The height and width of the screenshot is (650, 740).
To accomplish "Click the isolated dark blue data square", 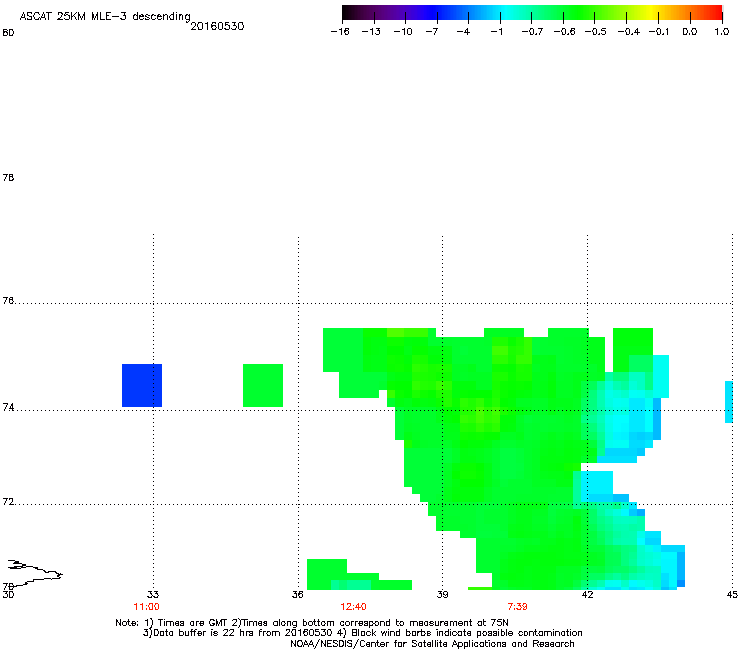I will [142, 385].
